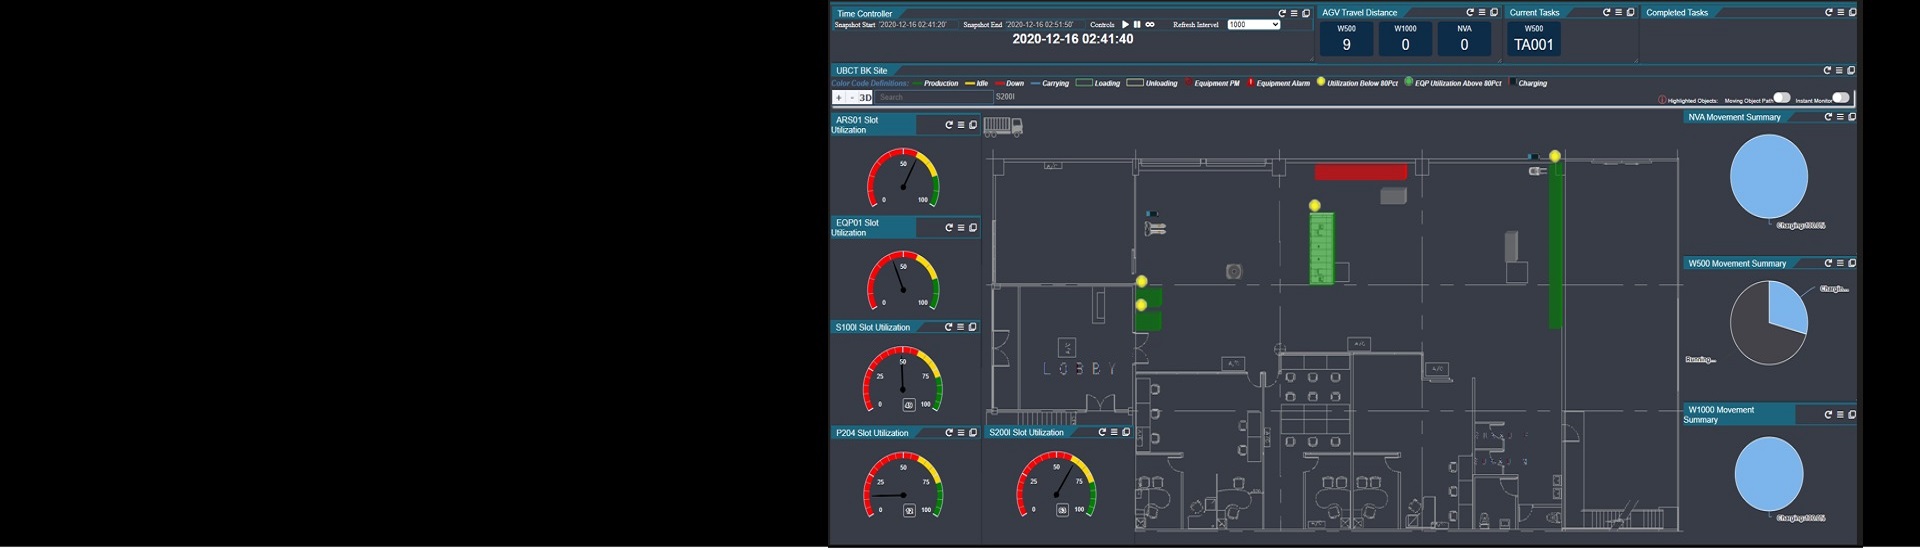This screenshot has height=550, width=1920.
Task: Open the S200I Slot Utilization menu
Action: click(x=1114, y=432)
